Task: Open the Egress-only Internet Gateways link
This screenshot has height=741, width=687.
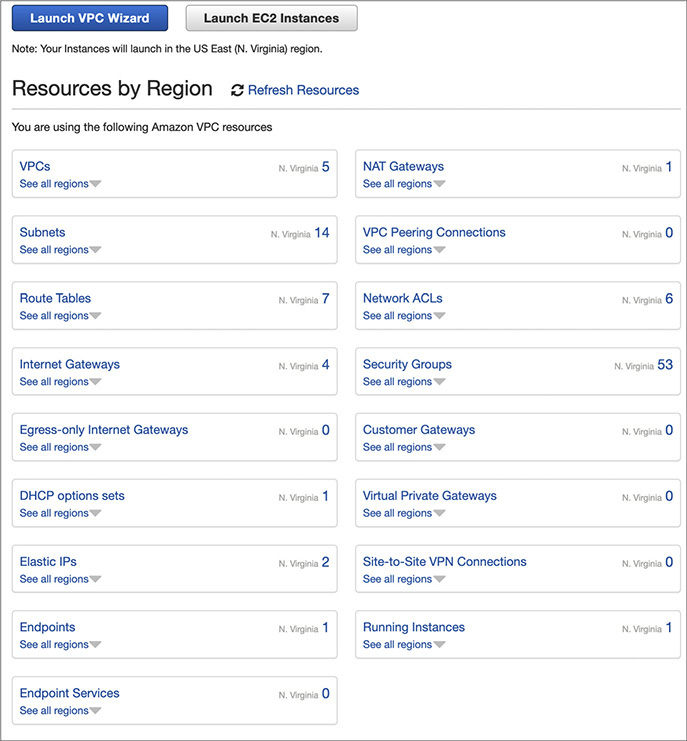Action: click(x=103, y=430)
